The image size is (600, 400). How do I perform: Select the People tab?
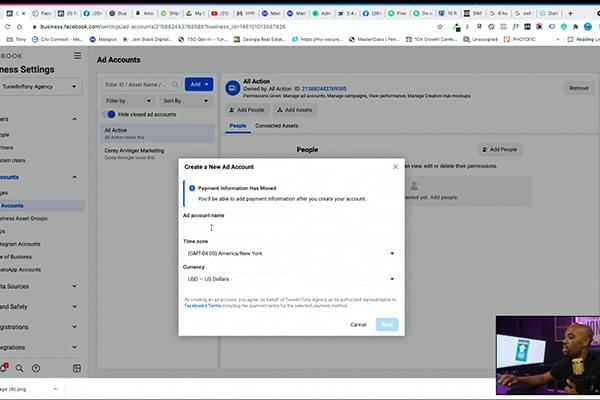pyautogui.click(x=238, y=126)
